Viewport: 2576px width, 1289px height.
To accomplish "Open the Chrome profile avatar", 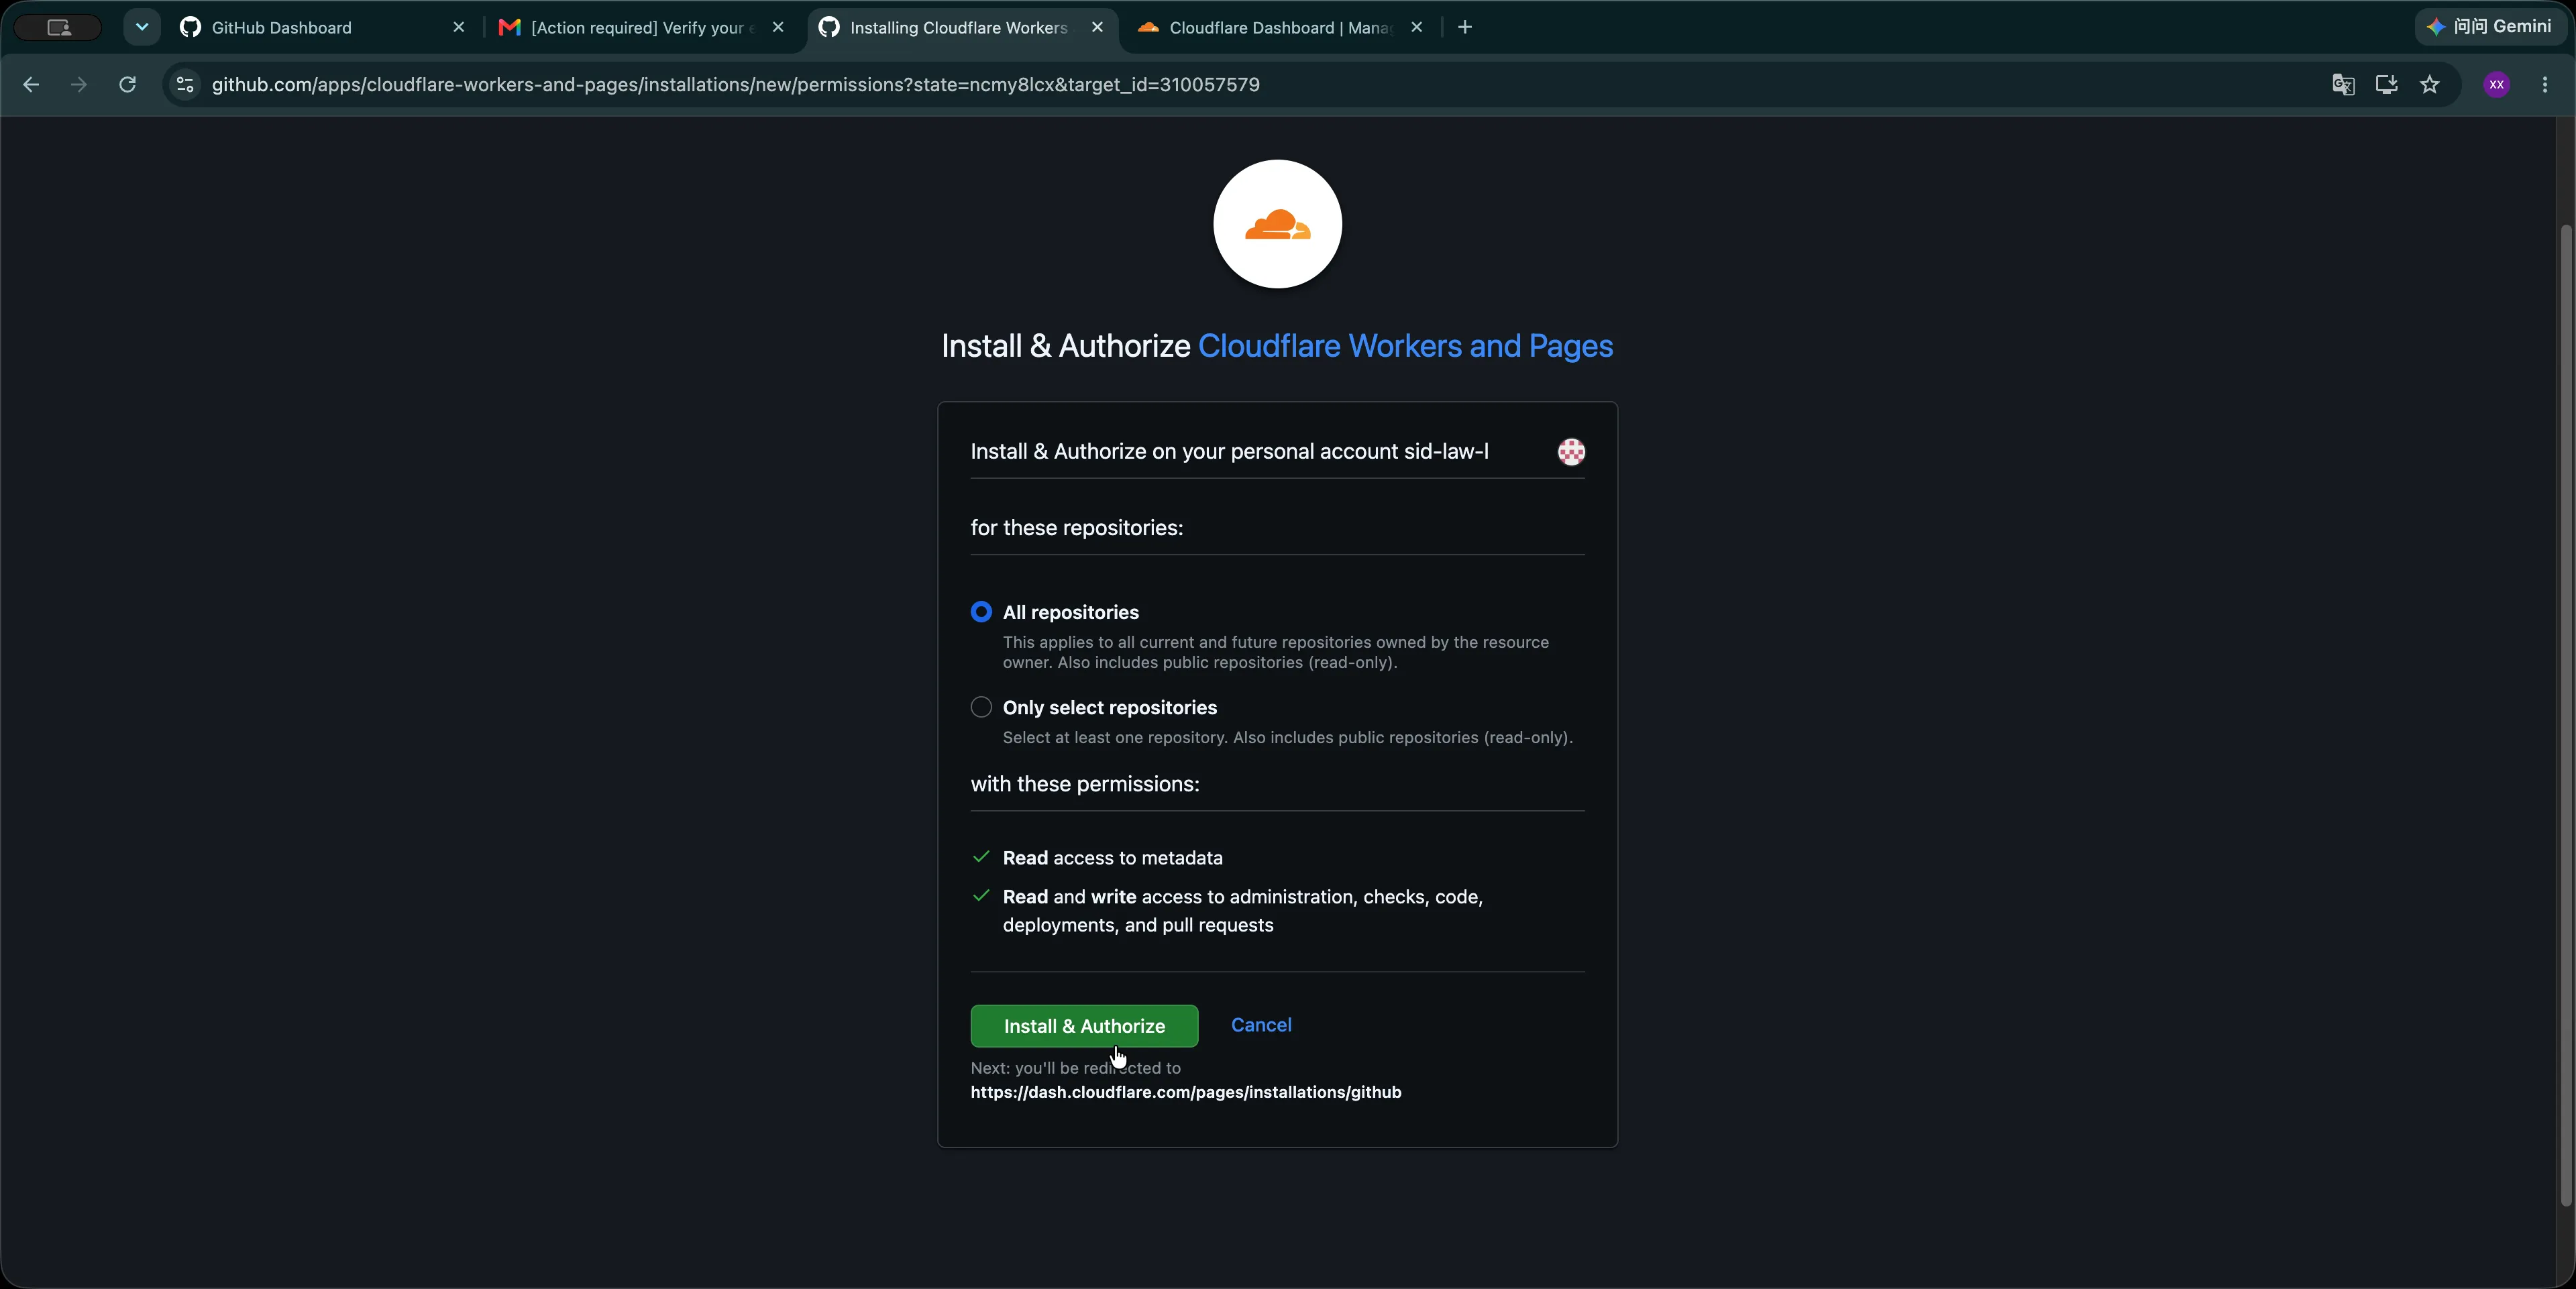I will click(2496, 85).
